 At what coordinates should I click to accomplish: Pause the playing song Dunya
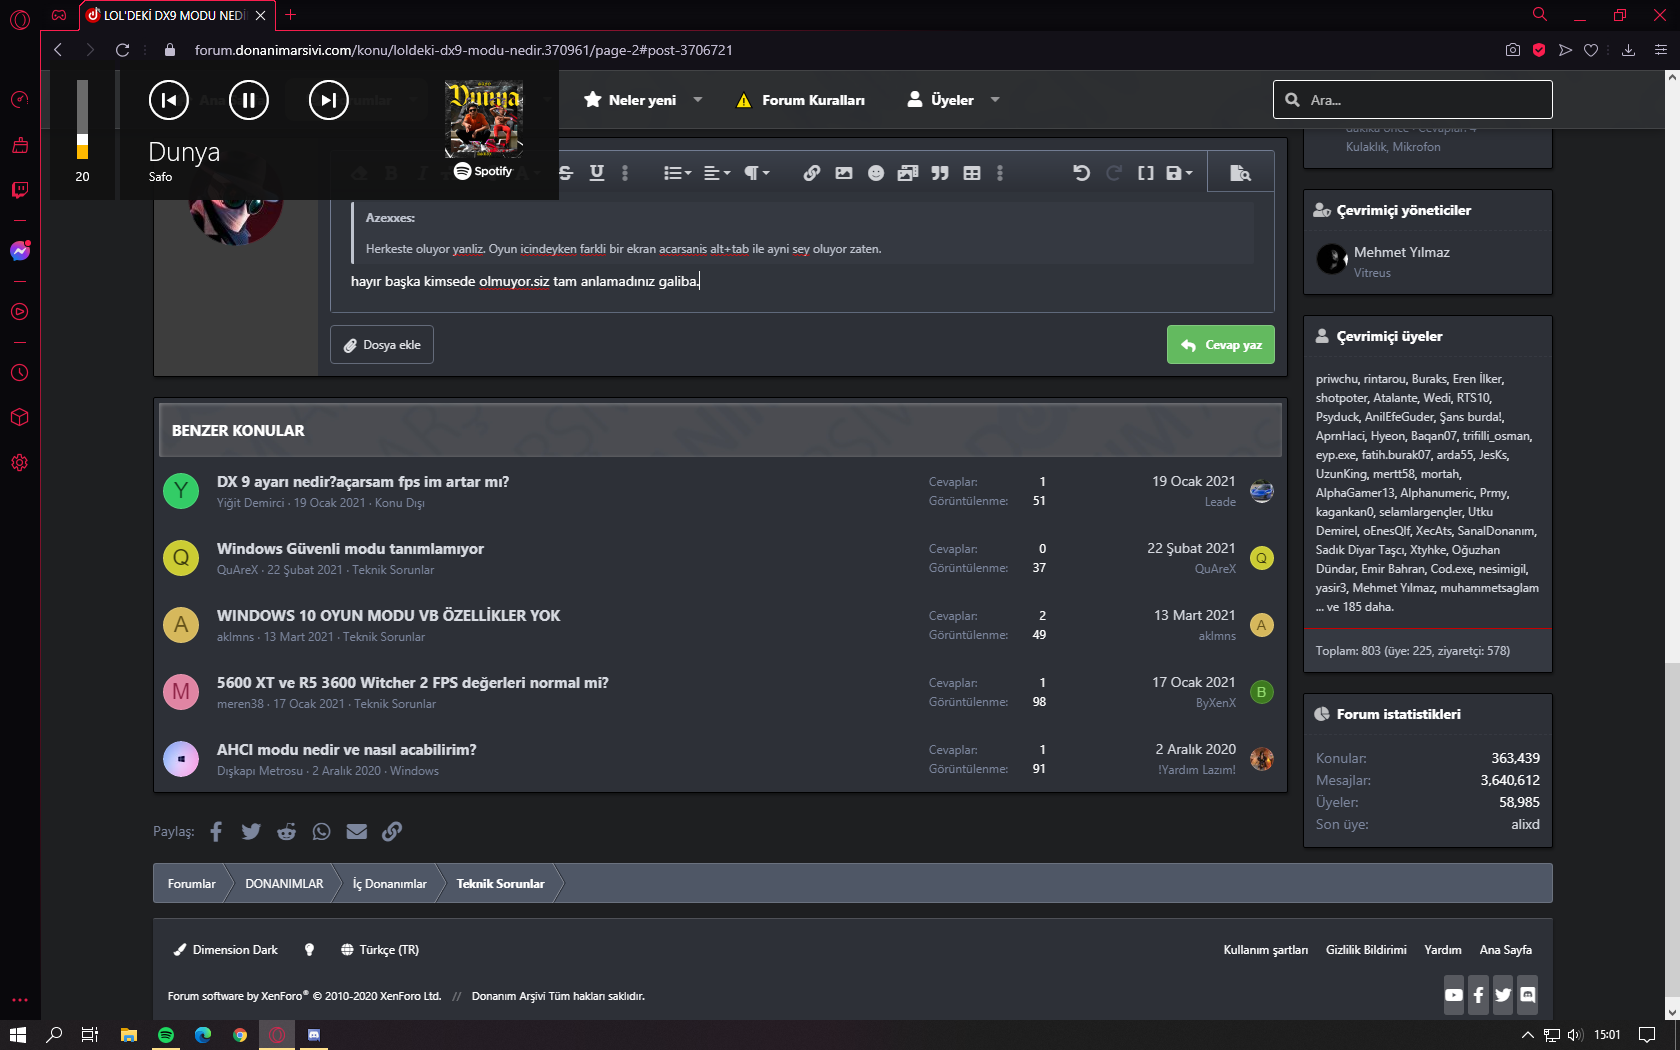coord(249,100)
